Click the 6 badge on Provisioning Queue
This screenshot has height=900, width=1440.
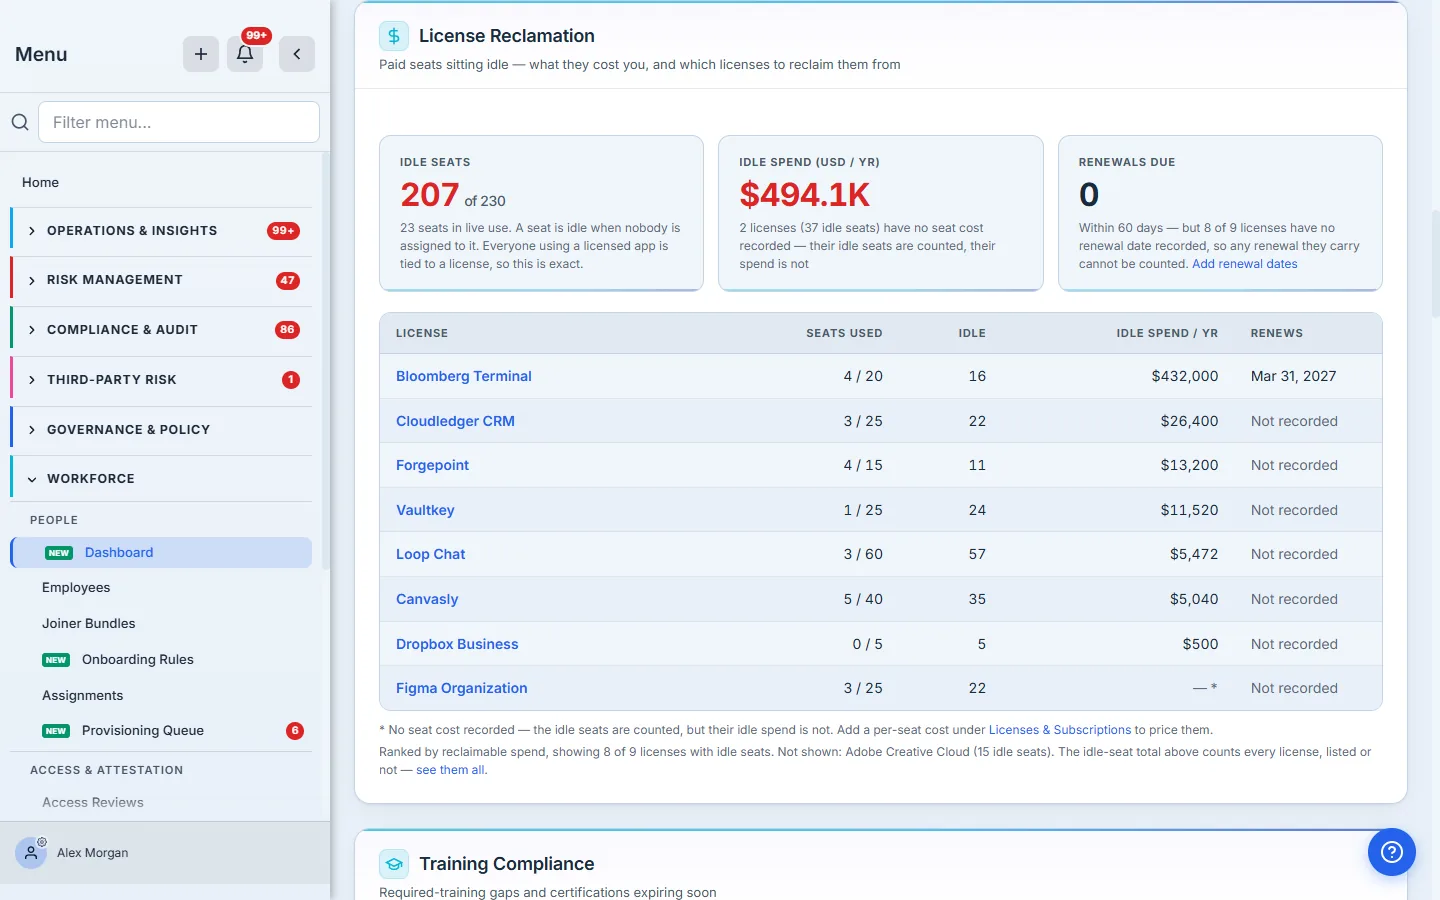[x=295, y=731]
